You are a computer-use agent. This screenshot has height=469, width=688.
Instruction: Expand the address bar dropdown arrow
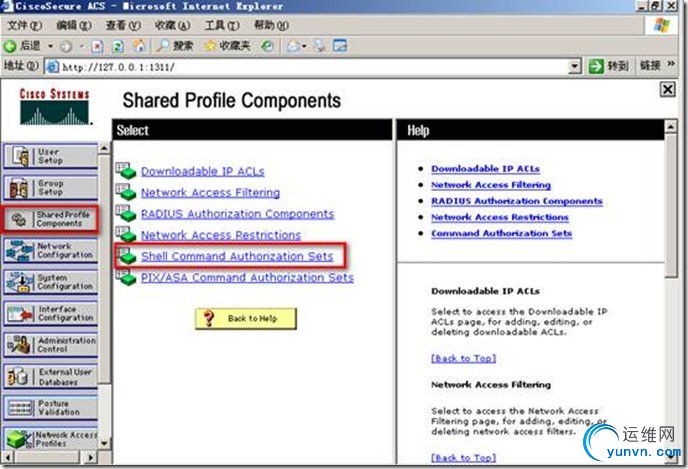pos(574,67)
